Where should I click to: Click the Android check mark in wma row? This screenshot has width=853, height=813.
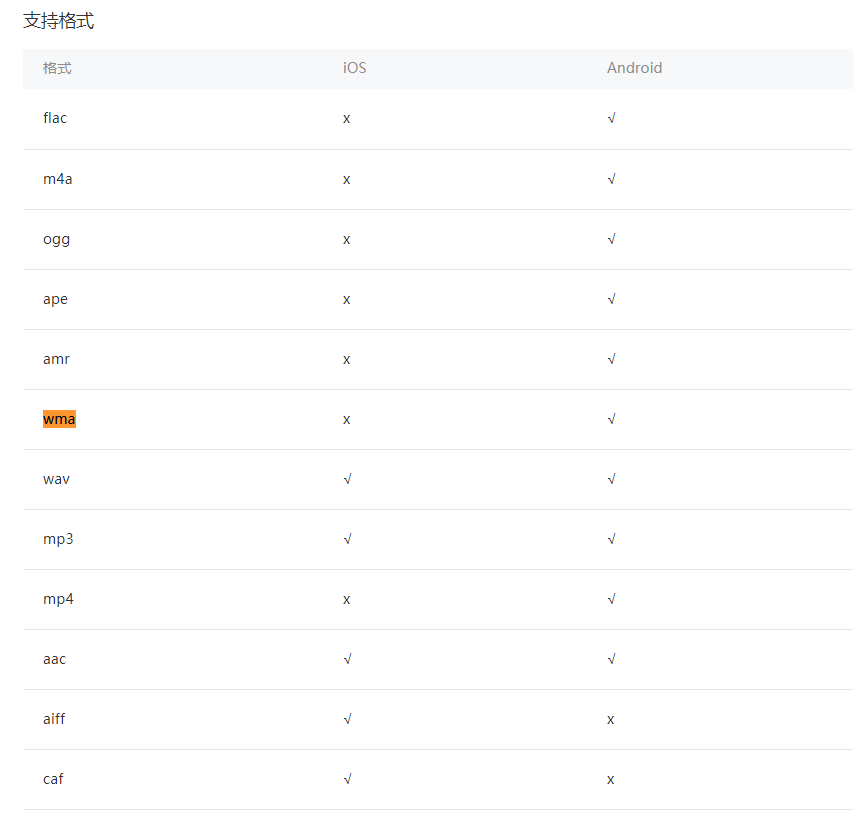click(611, 419)
